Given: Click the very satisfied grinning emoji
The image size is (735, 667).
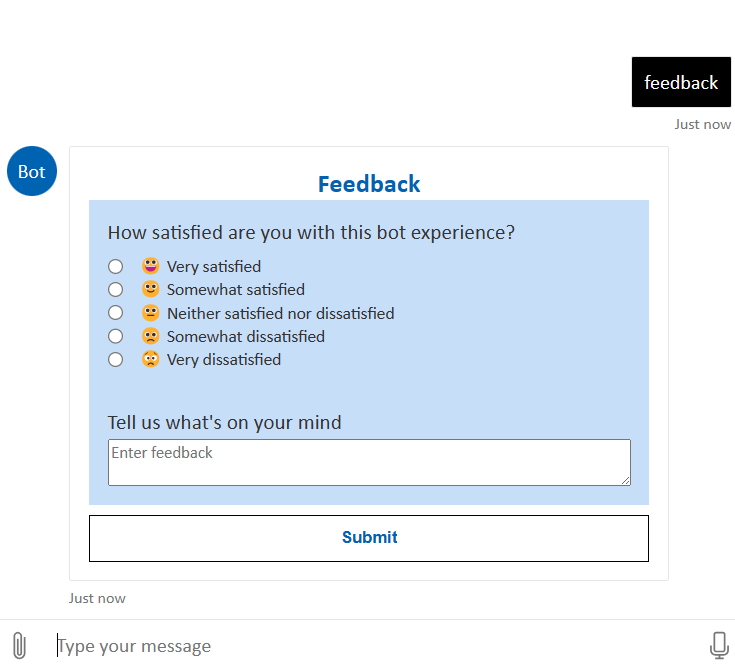Looking at the screenshot, I should point(151,266).
